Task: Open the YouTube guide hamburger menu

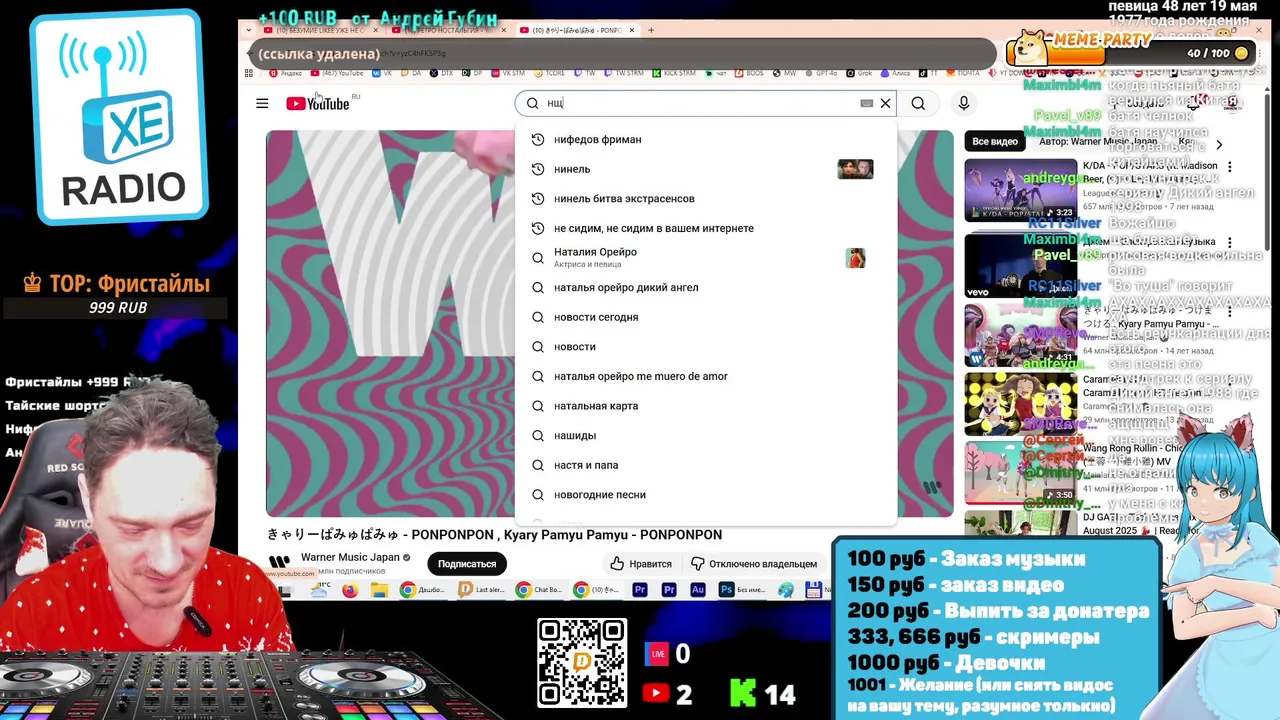Action: click(262, 103)
